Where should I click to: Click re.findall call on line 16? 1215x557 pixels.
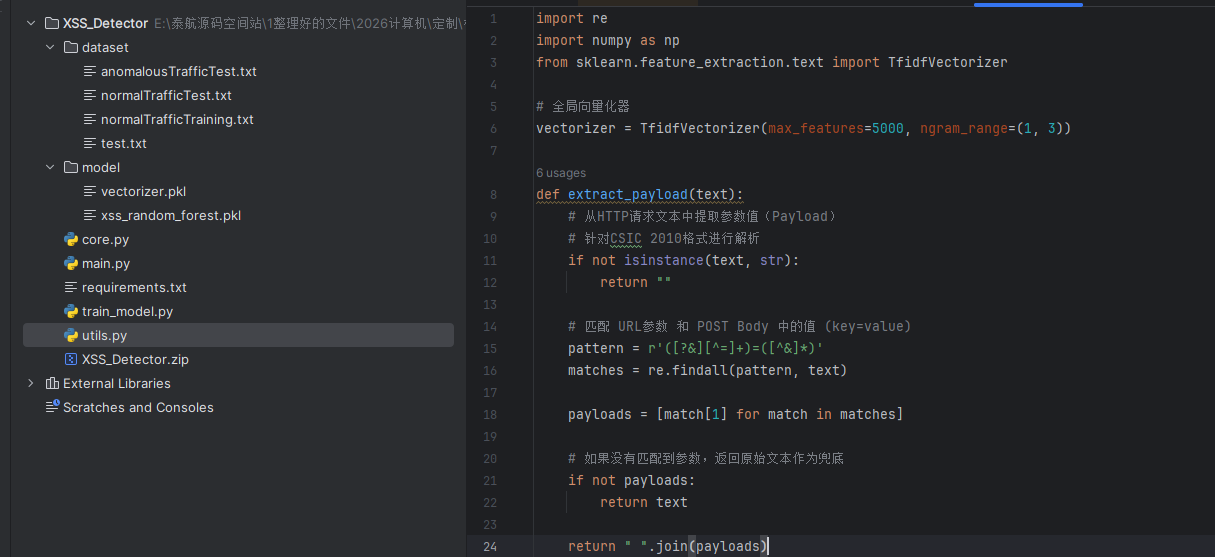(x=747, y=370)
